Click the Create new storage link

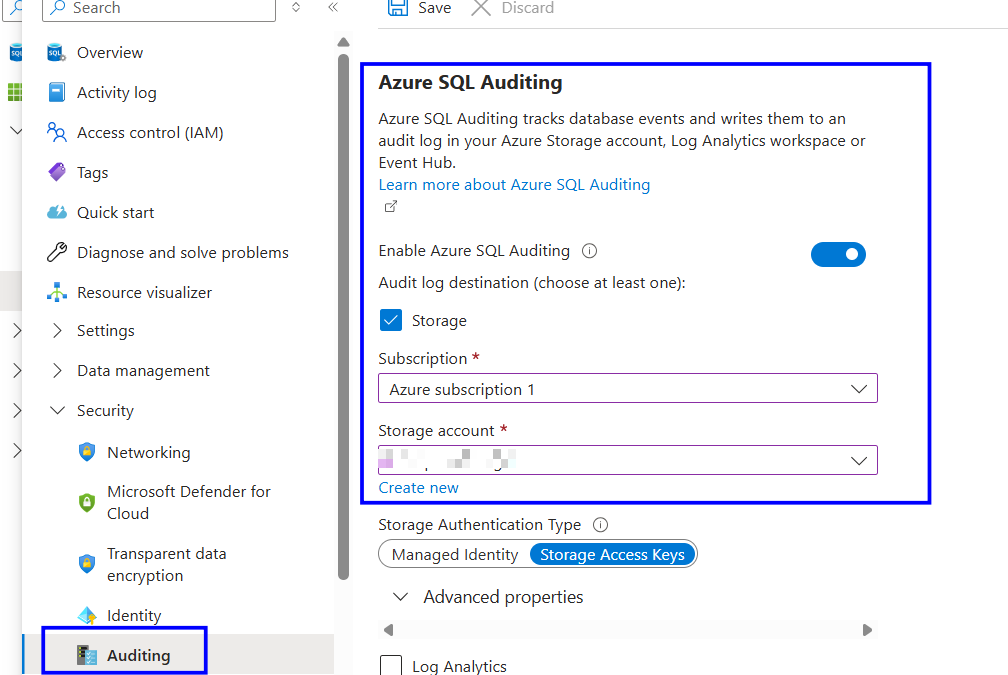tap(418, 488)
